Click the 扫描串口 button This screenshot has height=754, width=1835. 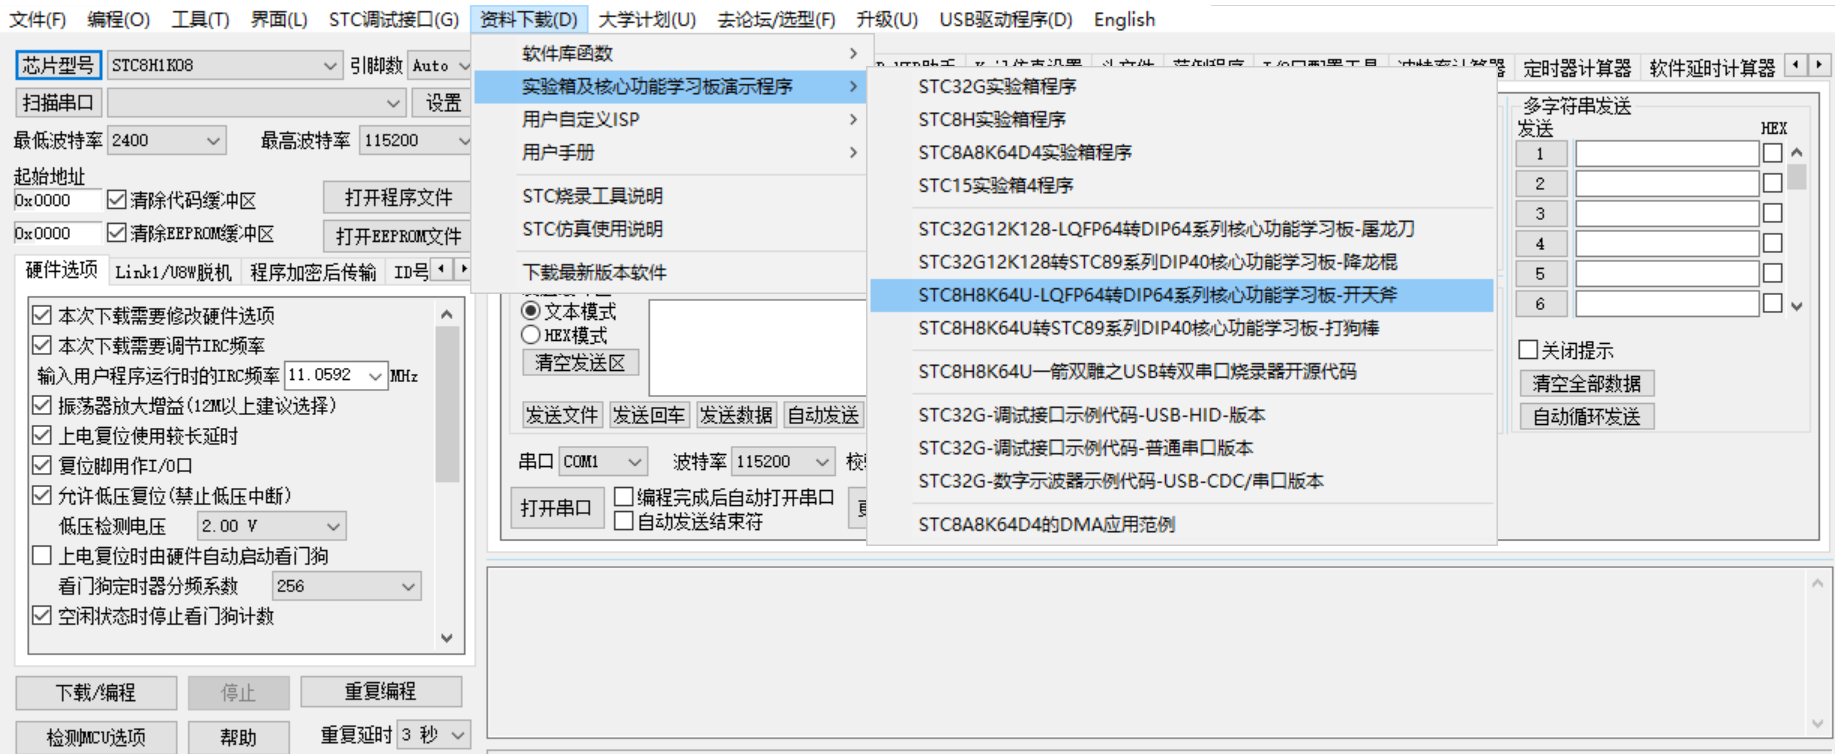point(58,103)
